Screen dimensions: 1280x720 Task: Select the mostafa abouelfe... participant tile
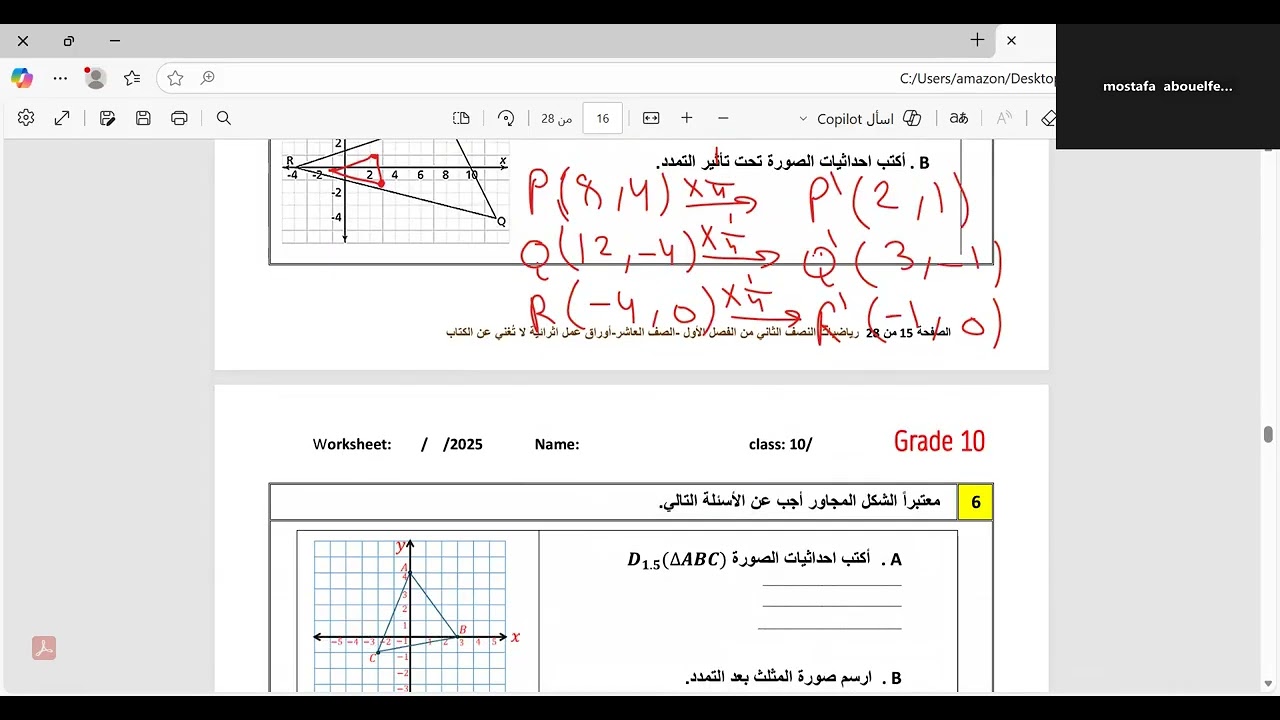pos(1168,87)
